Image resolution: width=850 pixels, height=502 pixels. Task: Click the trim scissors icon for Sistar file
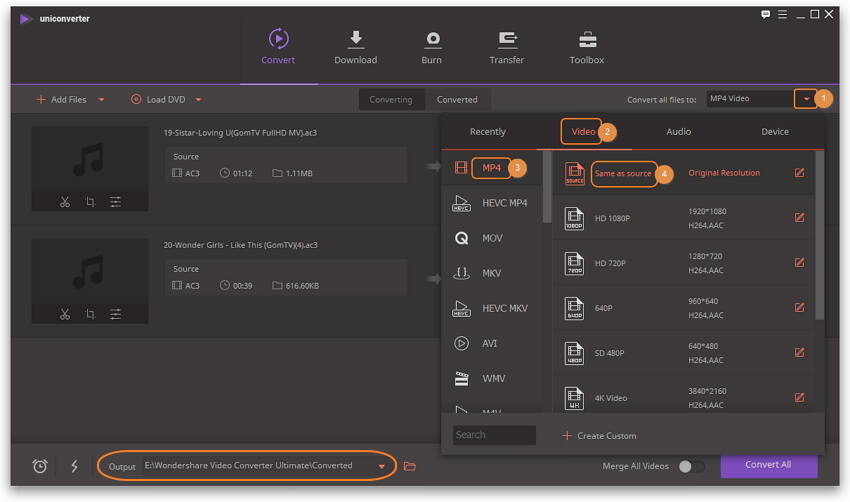pyautogui.click(x=65, y=202)
